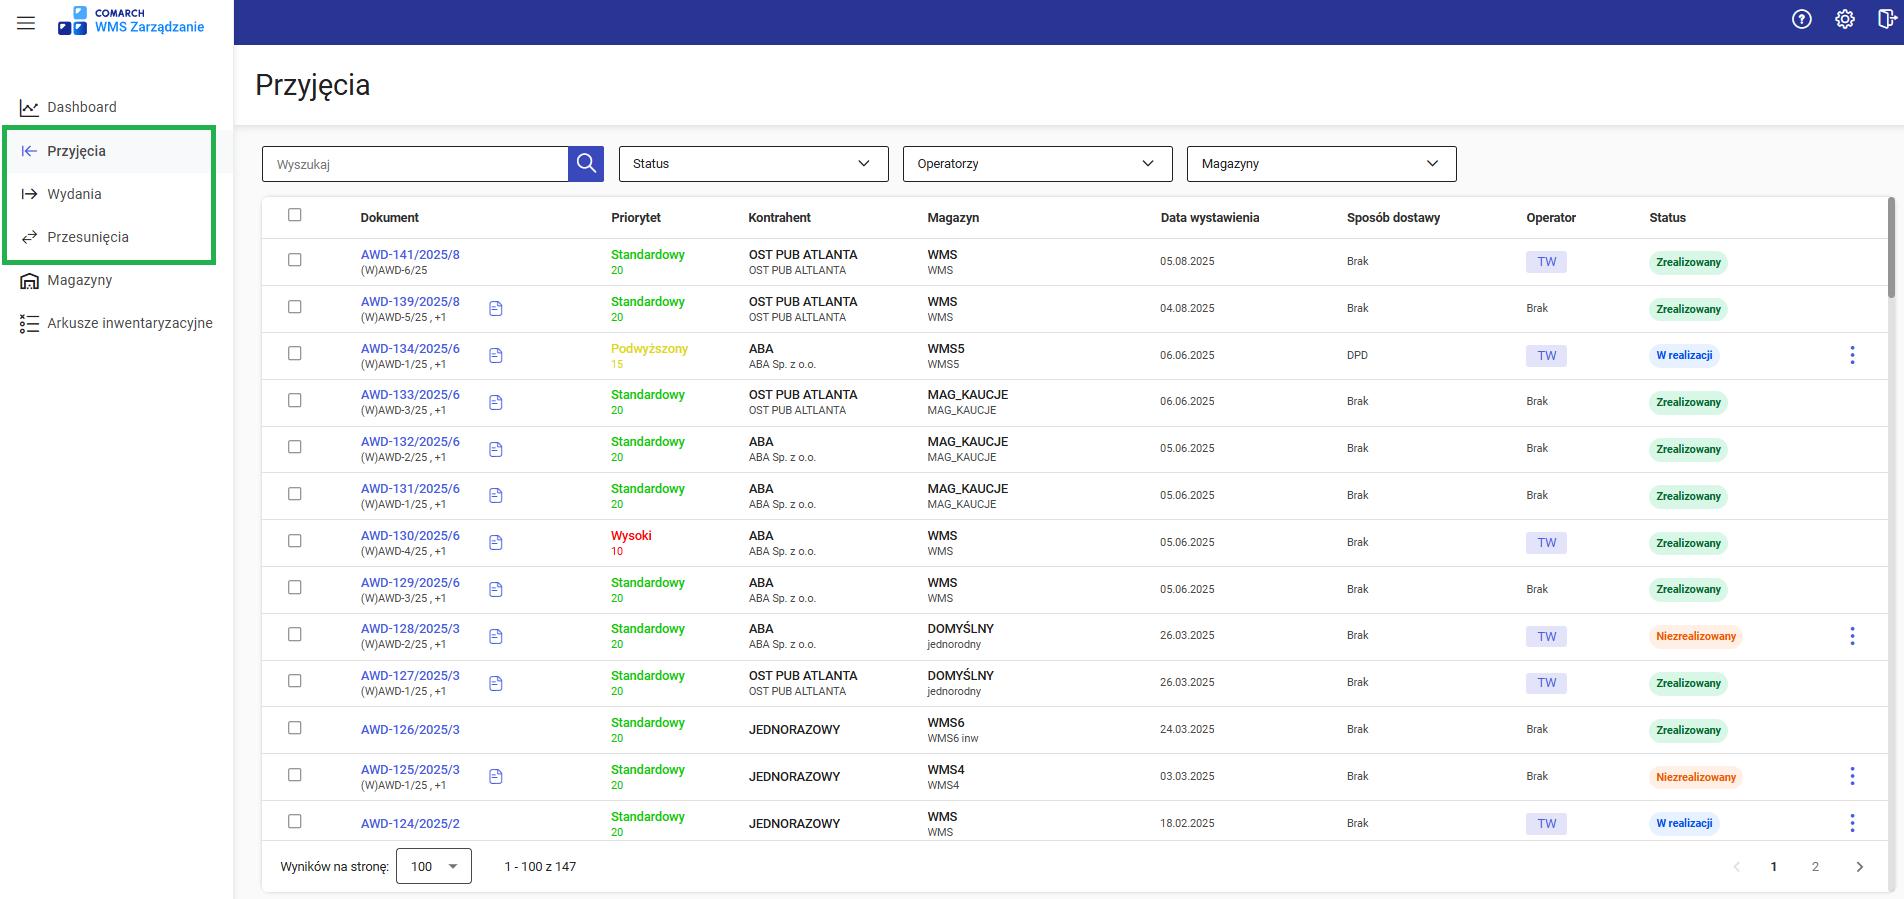Viewport: 1904px width, 899px height.
Task: Click into the Wyszukaj search field
Action: [415, 164]
